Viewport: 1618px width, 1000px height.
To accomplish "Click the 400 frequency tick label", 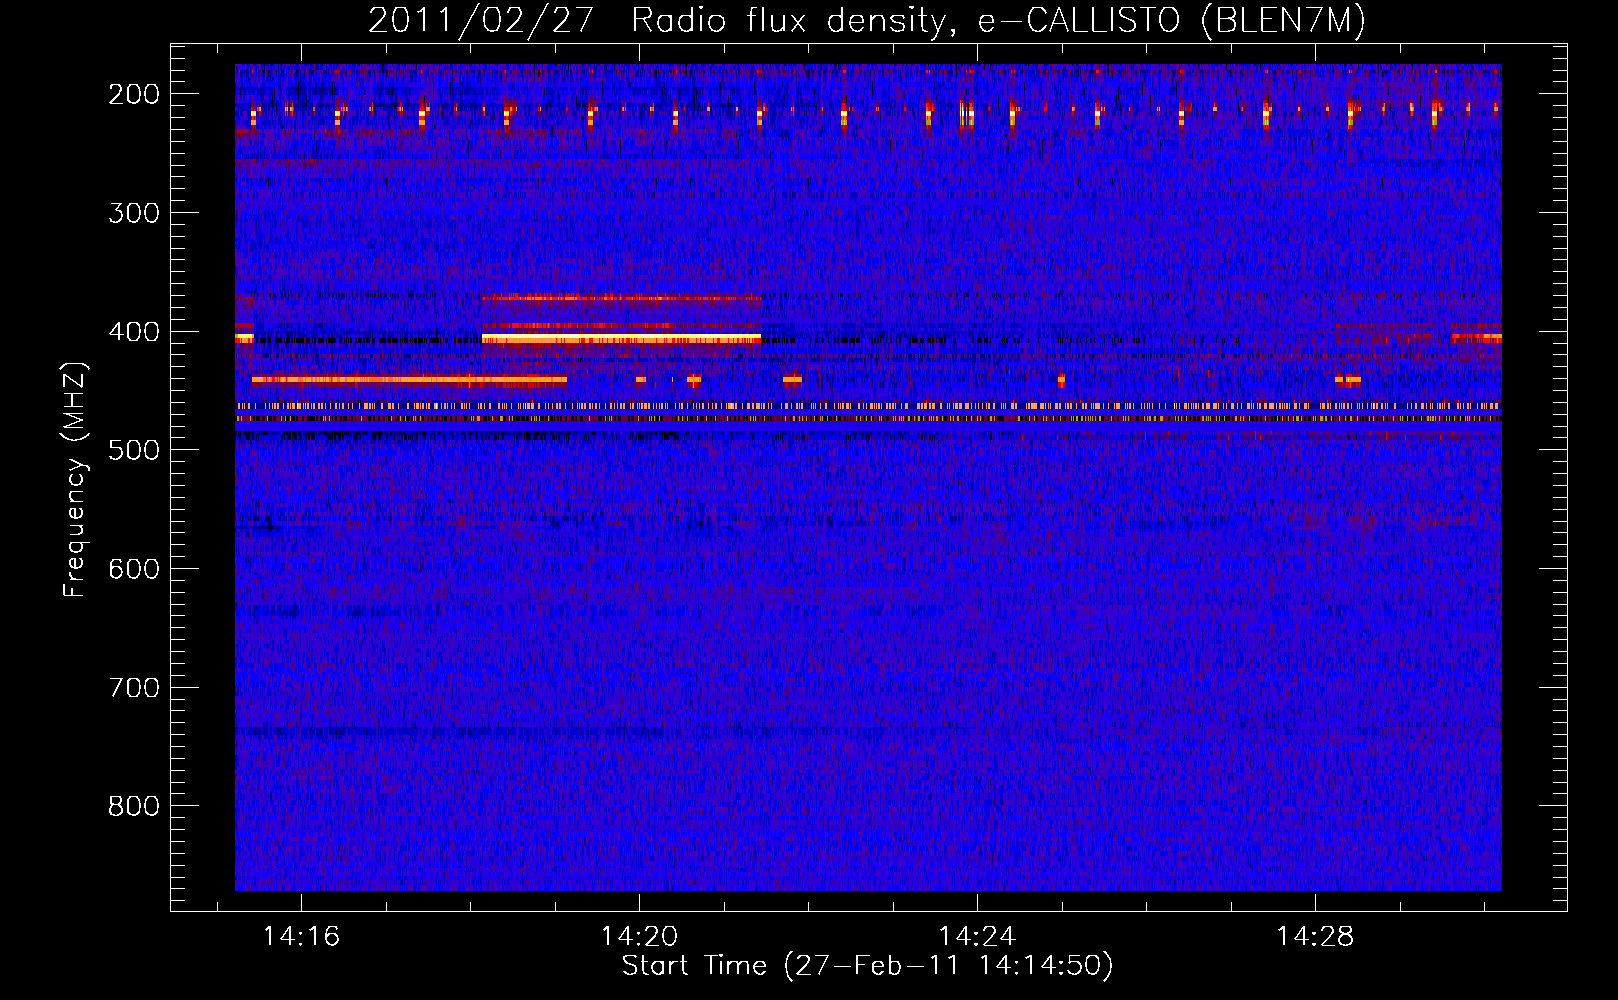I will click(133, 332).
